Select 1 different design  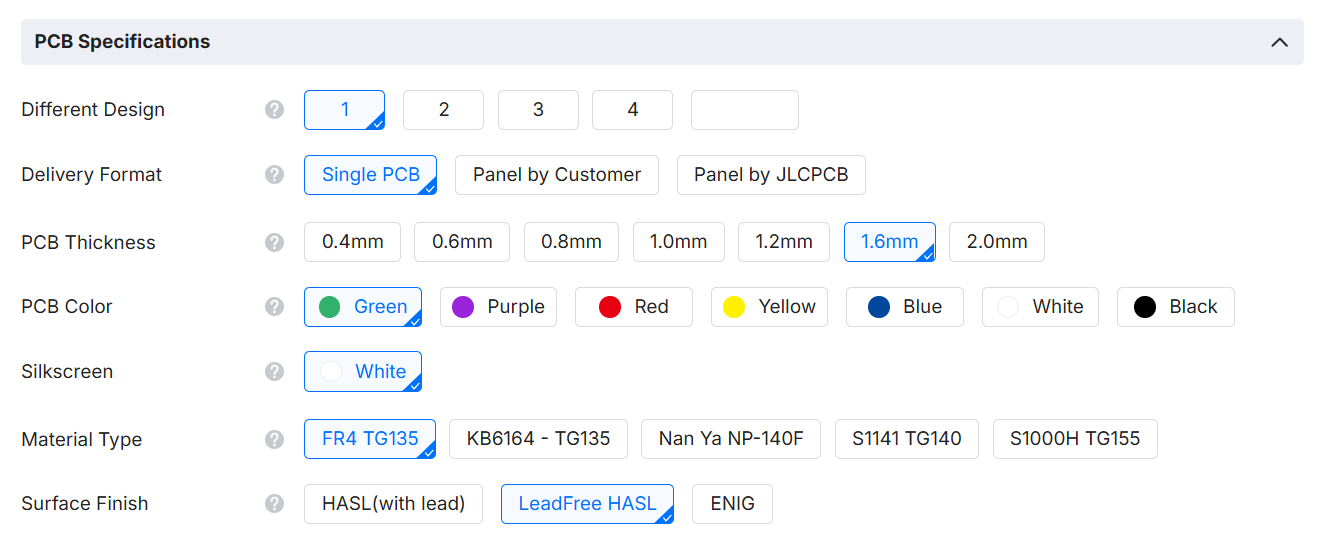pyautogui.click(x=345, y=110)
